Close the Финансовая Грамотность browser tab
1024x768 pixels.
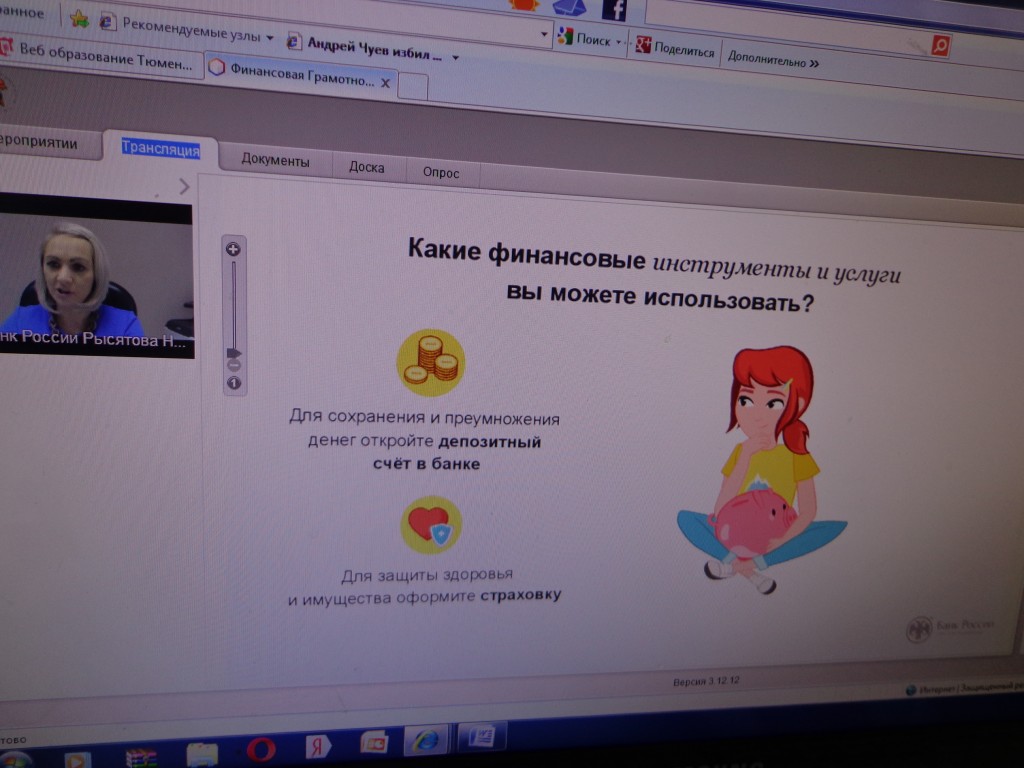[x=385, y=83]
